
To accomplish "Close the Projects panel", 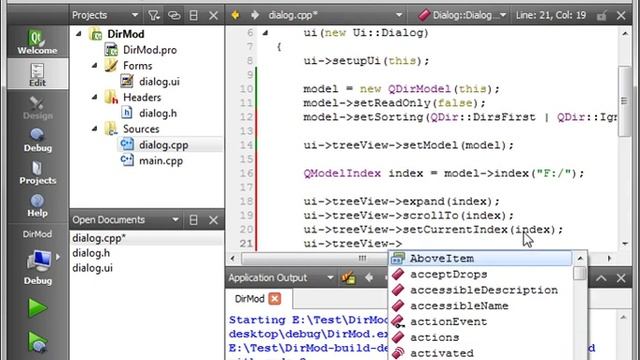I will pyautogui.click(x=213, y=16).
